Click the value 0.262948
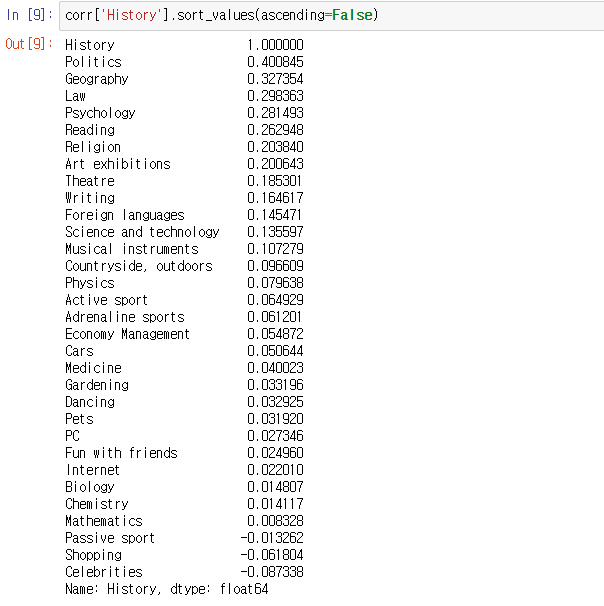 tap(275, 130)
